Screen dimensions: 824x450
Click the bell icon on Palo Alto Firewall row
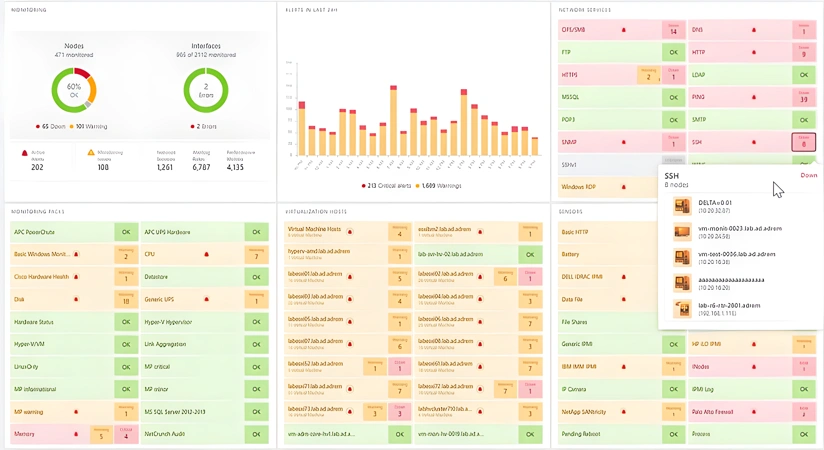pyautogui.click(x=754, y=412)
